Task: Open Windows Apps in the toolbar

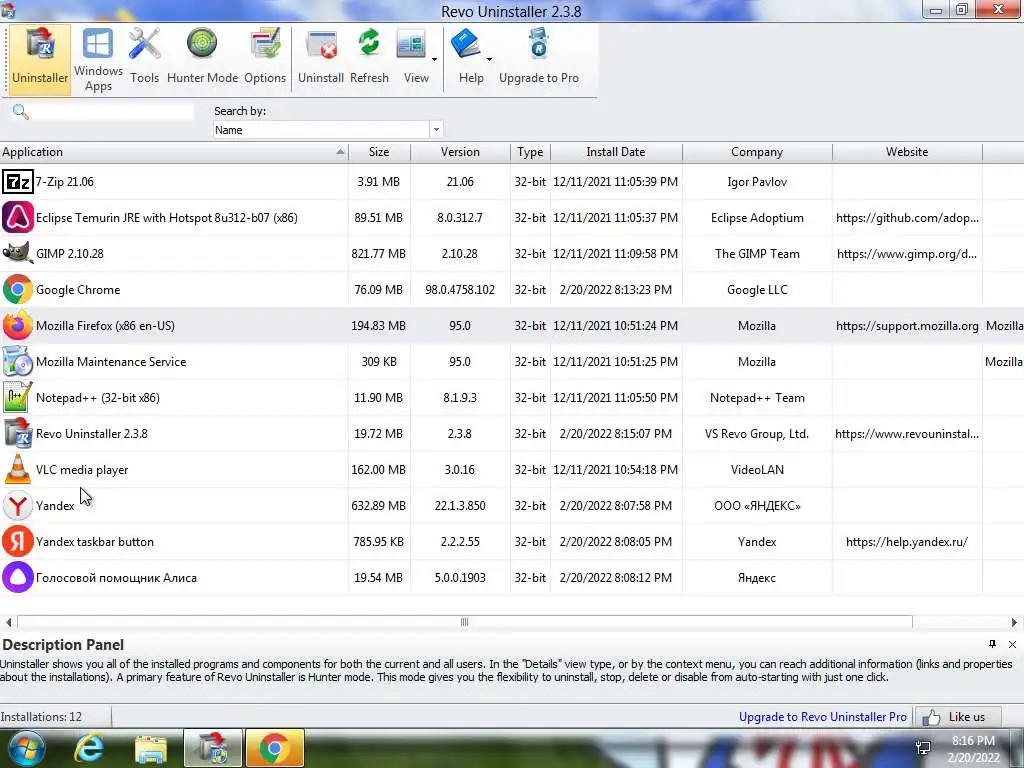Action: coord(98,59)
